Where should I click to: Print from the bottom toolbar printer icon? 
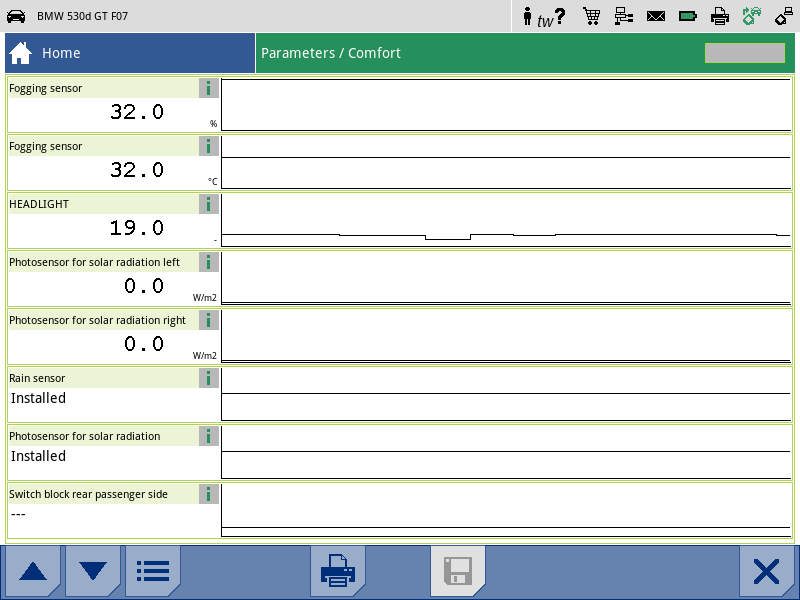pyautogui.click(x=337, y=571)
